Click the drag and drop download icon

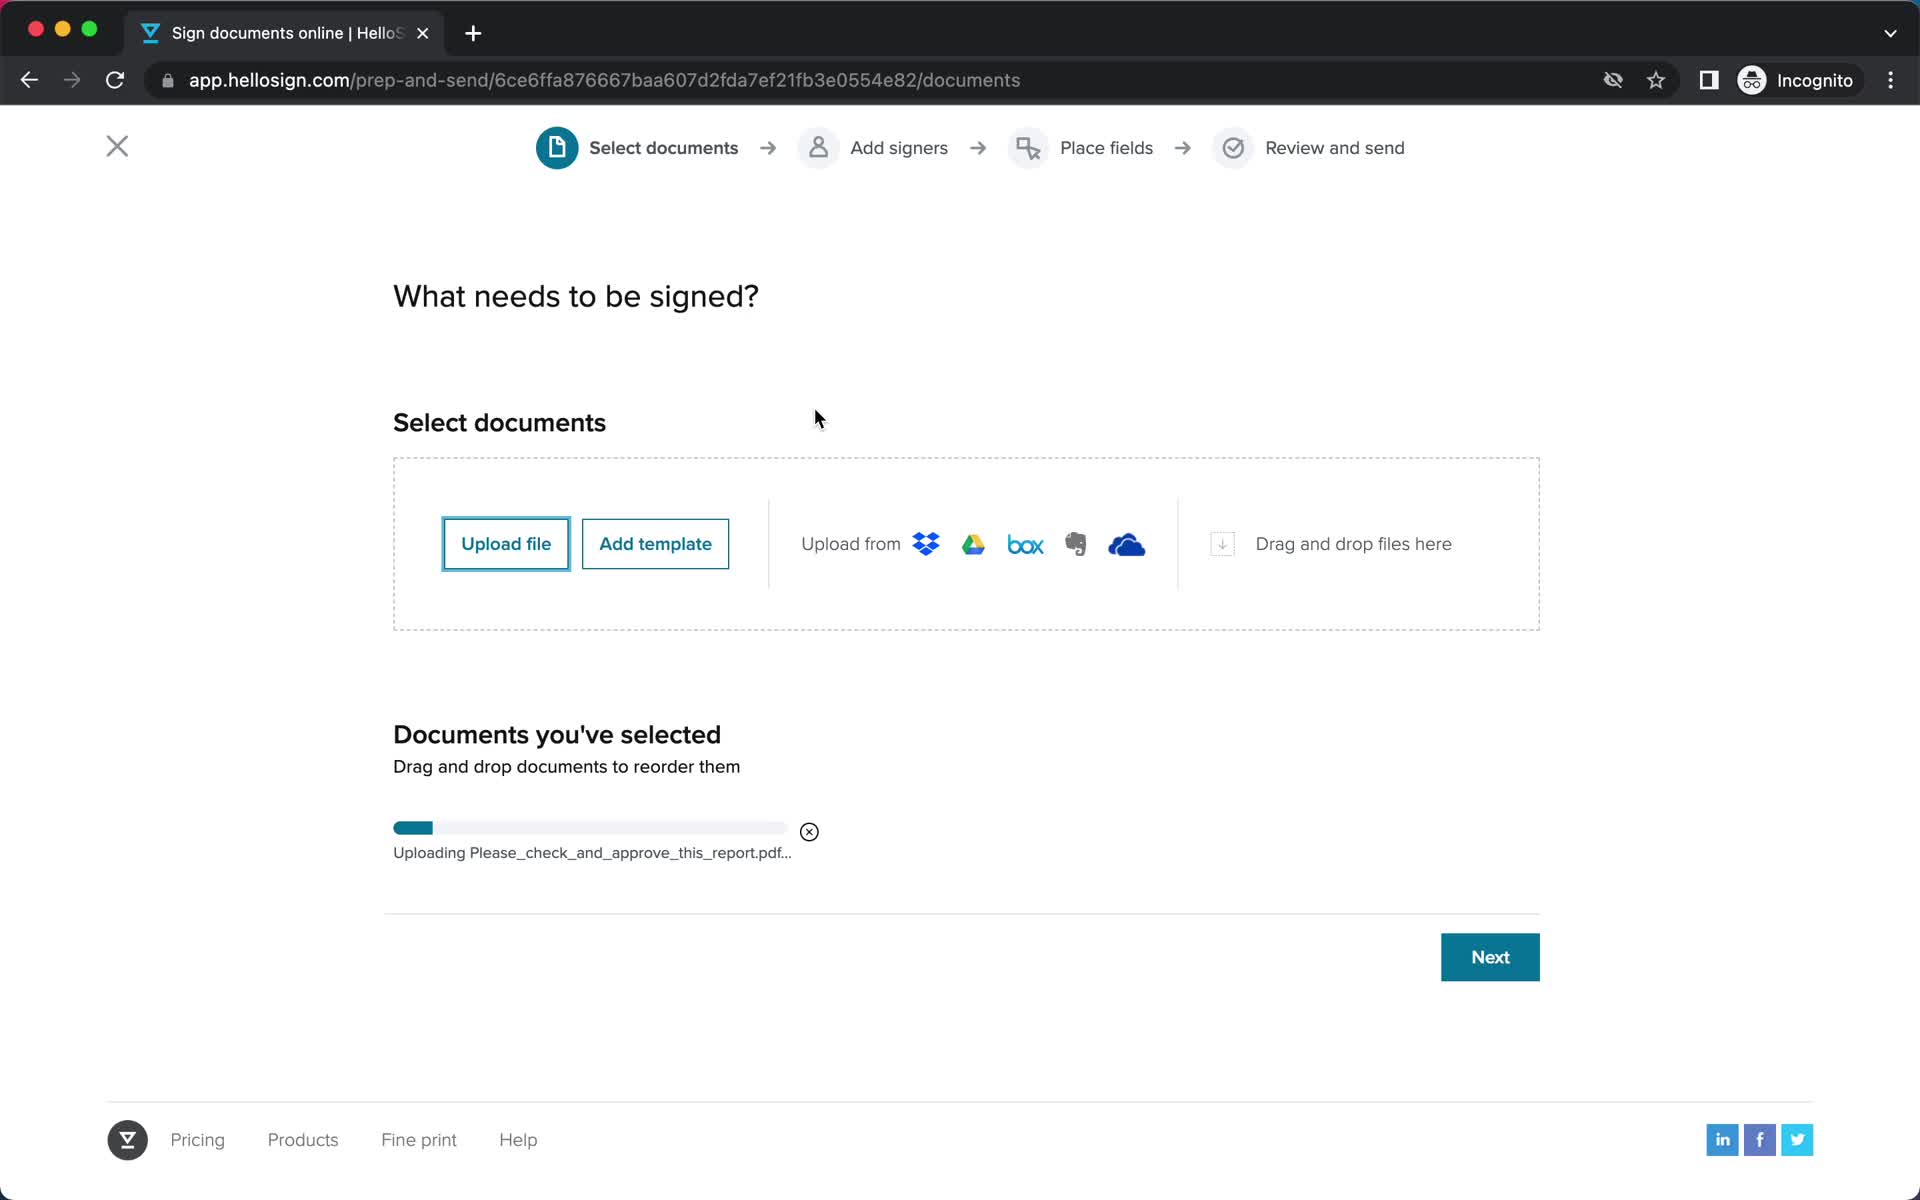(x=1222, y=543)
